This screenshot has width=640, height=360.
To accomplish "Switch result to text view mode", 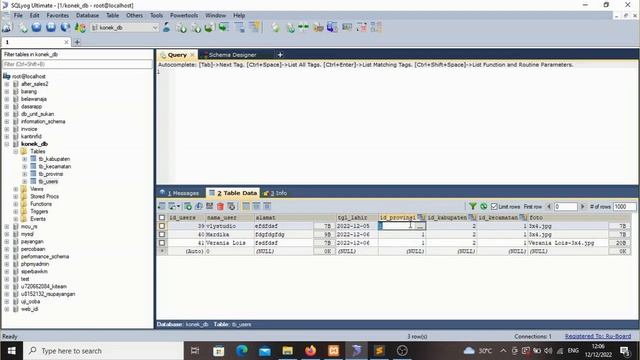I will (267, 206).
